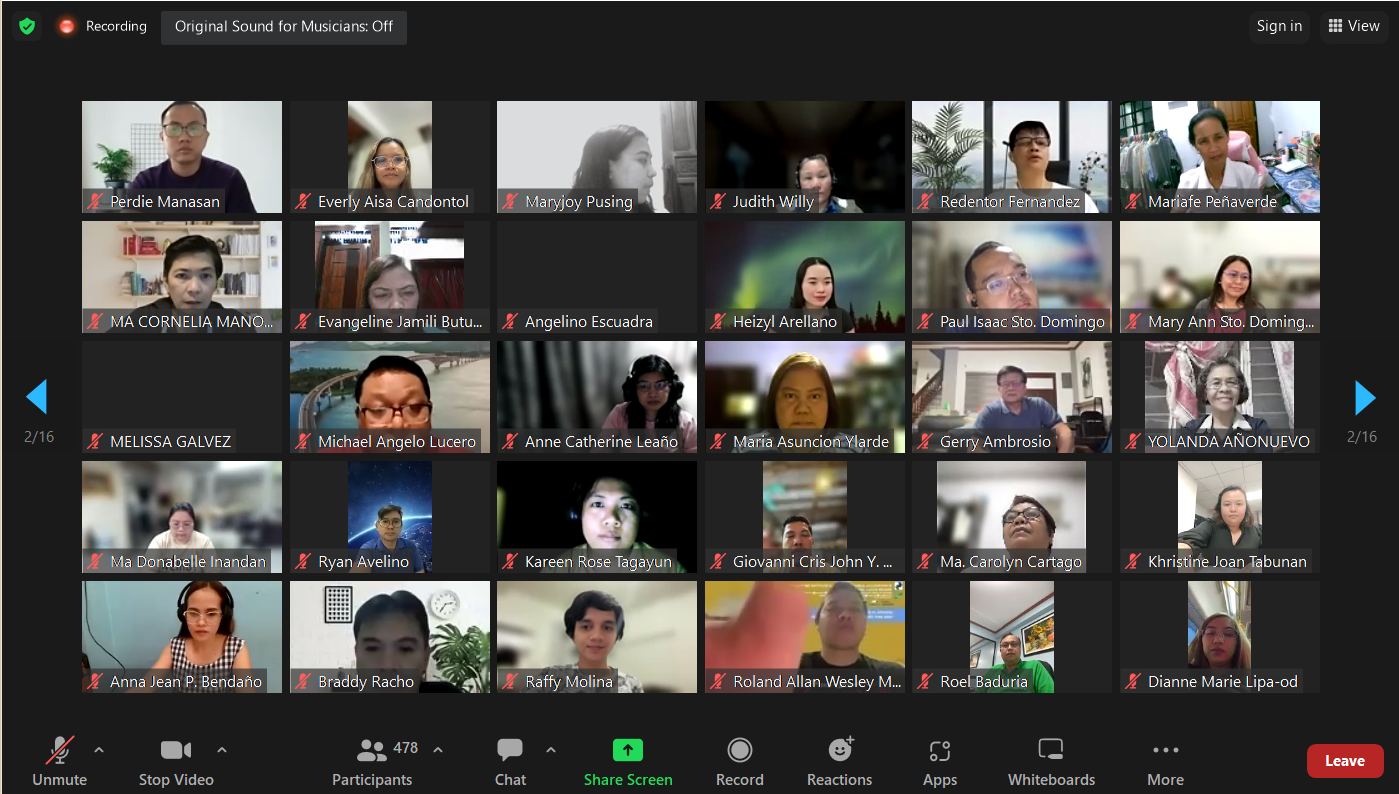Open the Participants panel

(x=372, y=762)
